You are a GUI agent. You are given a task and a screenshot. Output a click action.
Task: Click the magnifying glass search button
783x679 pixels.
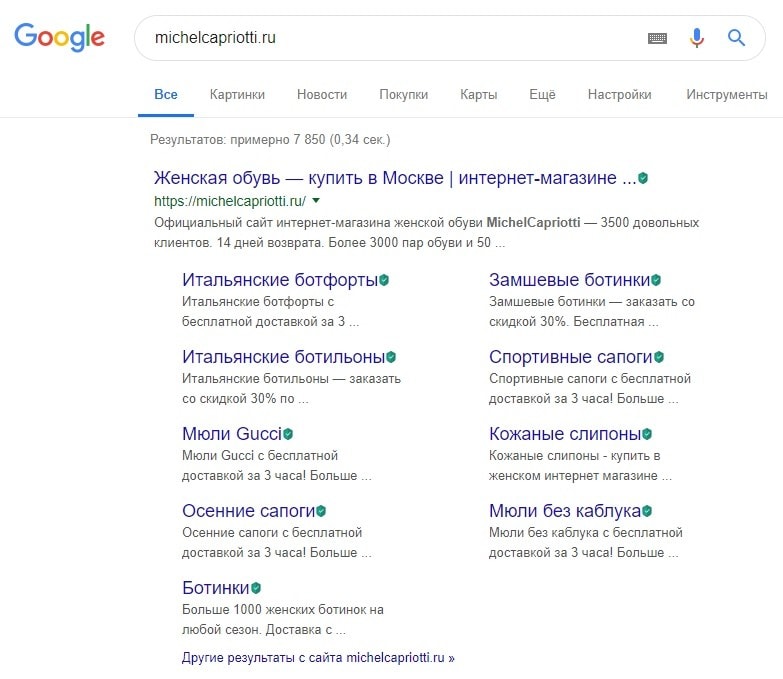736,38
